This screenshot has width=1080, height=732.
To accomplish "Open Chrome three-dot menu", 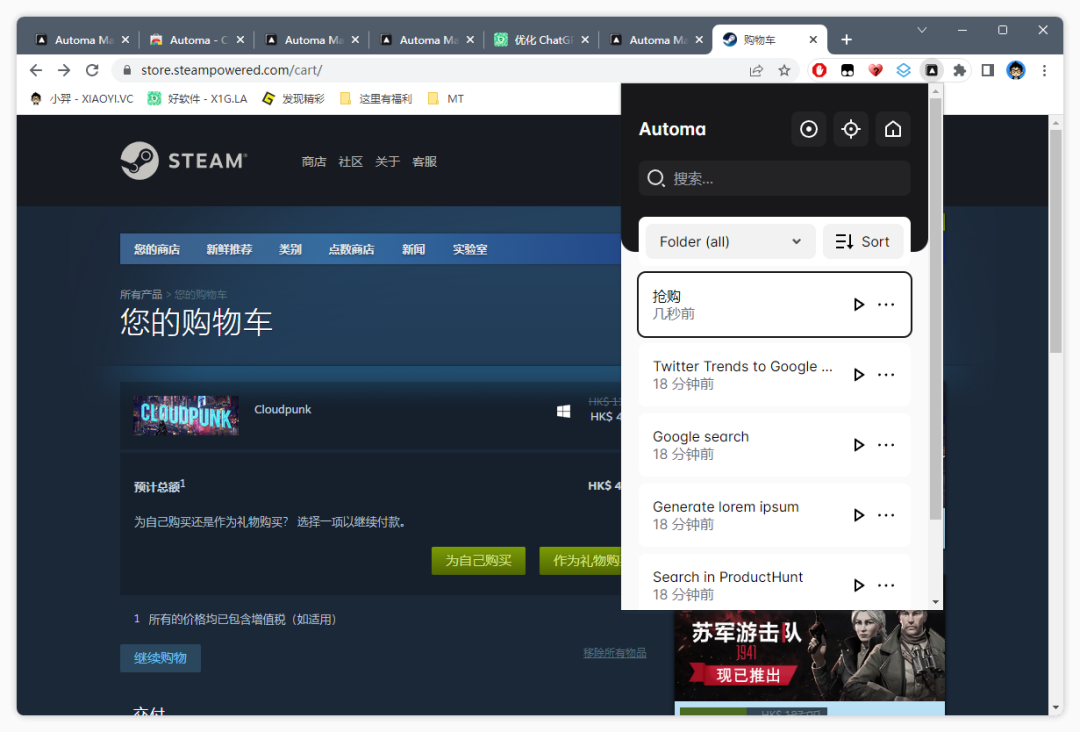I will (1044, 70).
